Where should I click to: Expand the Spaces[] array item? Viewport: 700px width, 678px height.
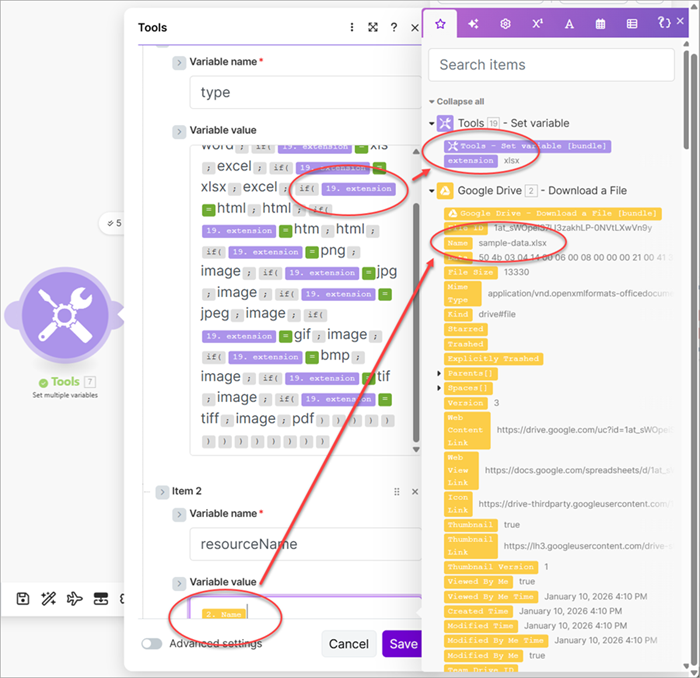440,387
